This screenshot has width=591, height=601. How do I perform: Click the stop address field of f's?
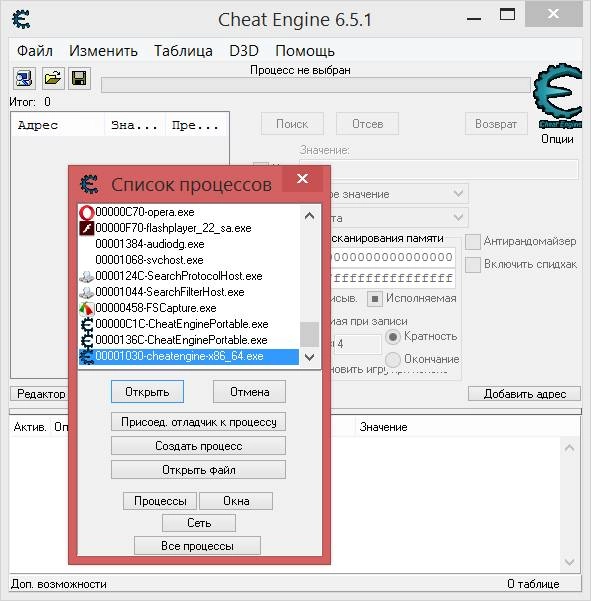[x=393, y=278]
